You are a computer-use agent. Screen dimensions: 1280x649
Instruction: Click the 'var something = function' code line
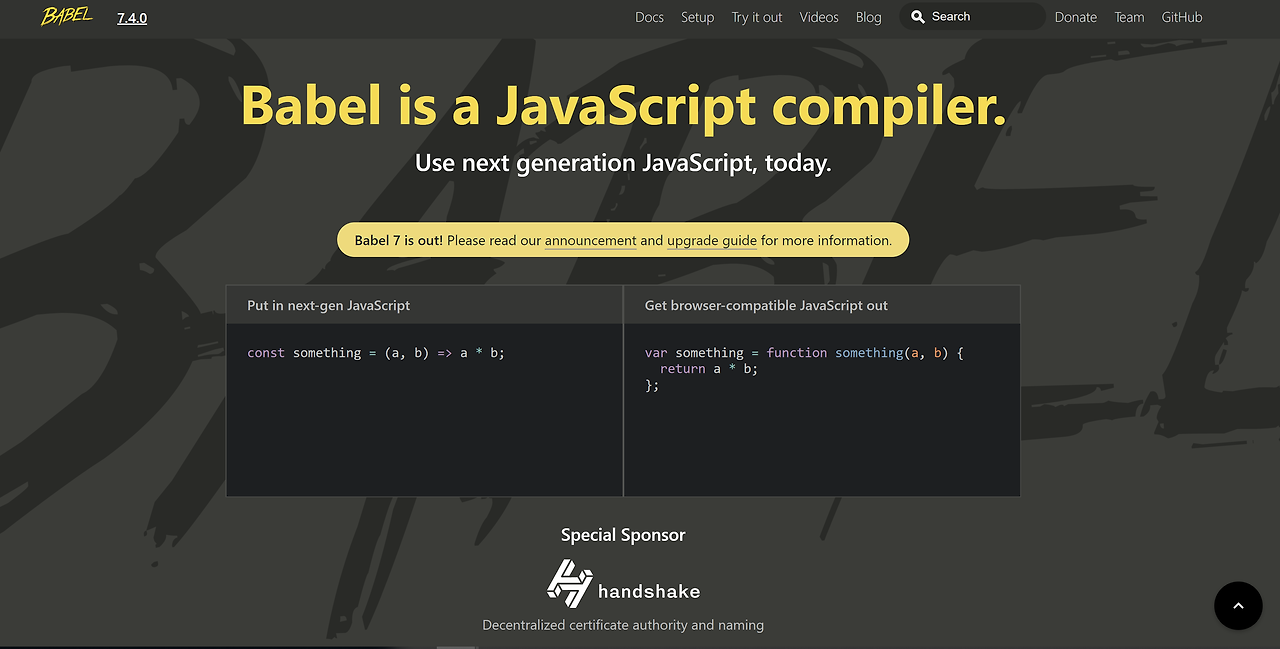[804, 353]
